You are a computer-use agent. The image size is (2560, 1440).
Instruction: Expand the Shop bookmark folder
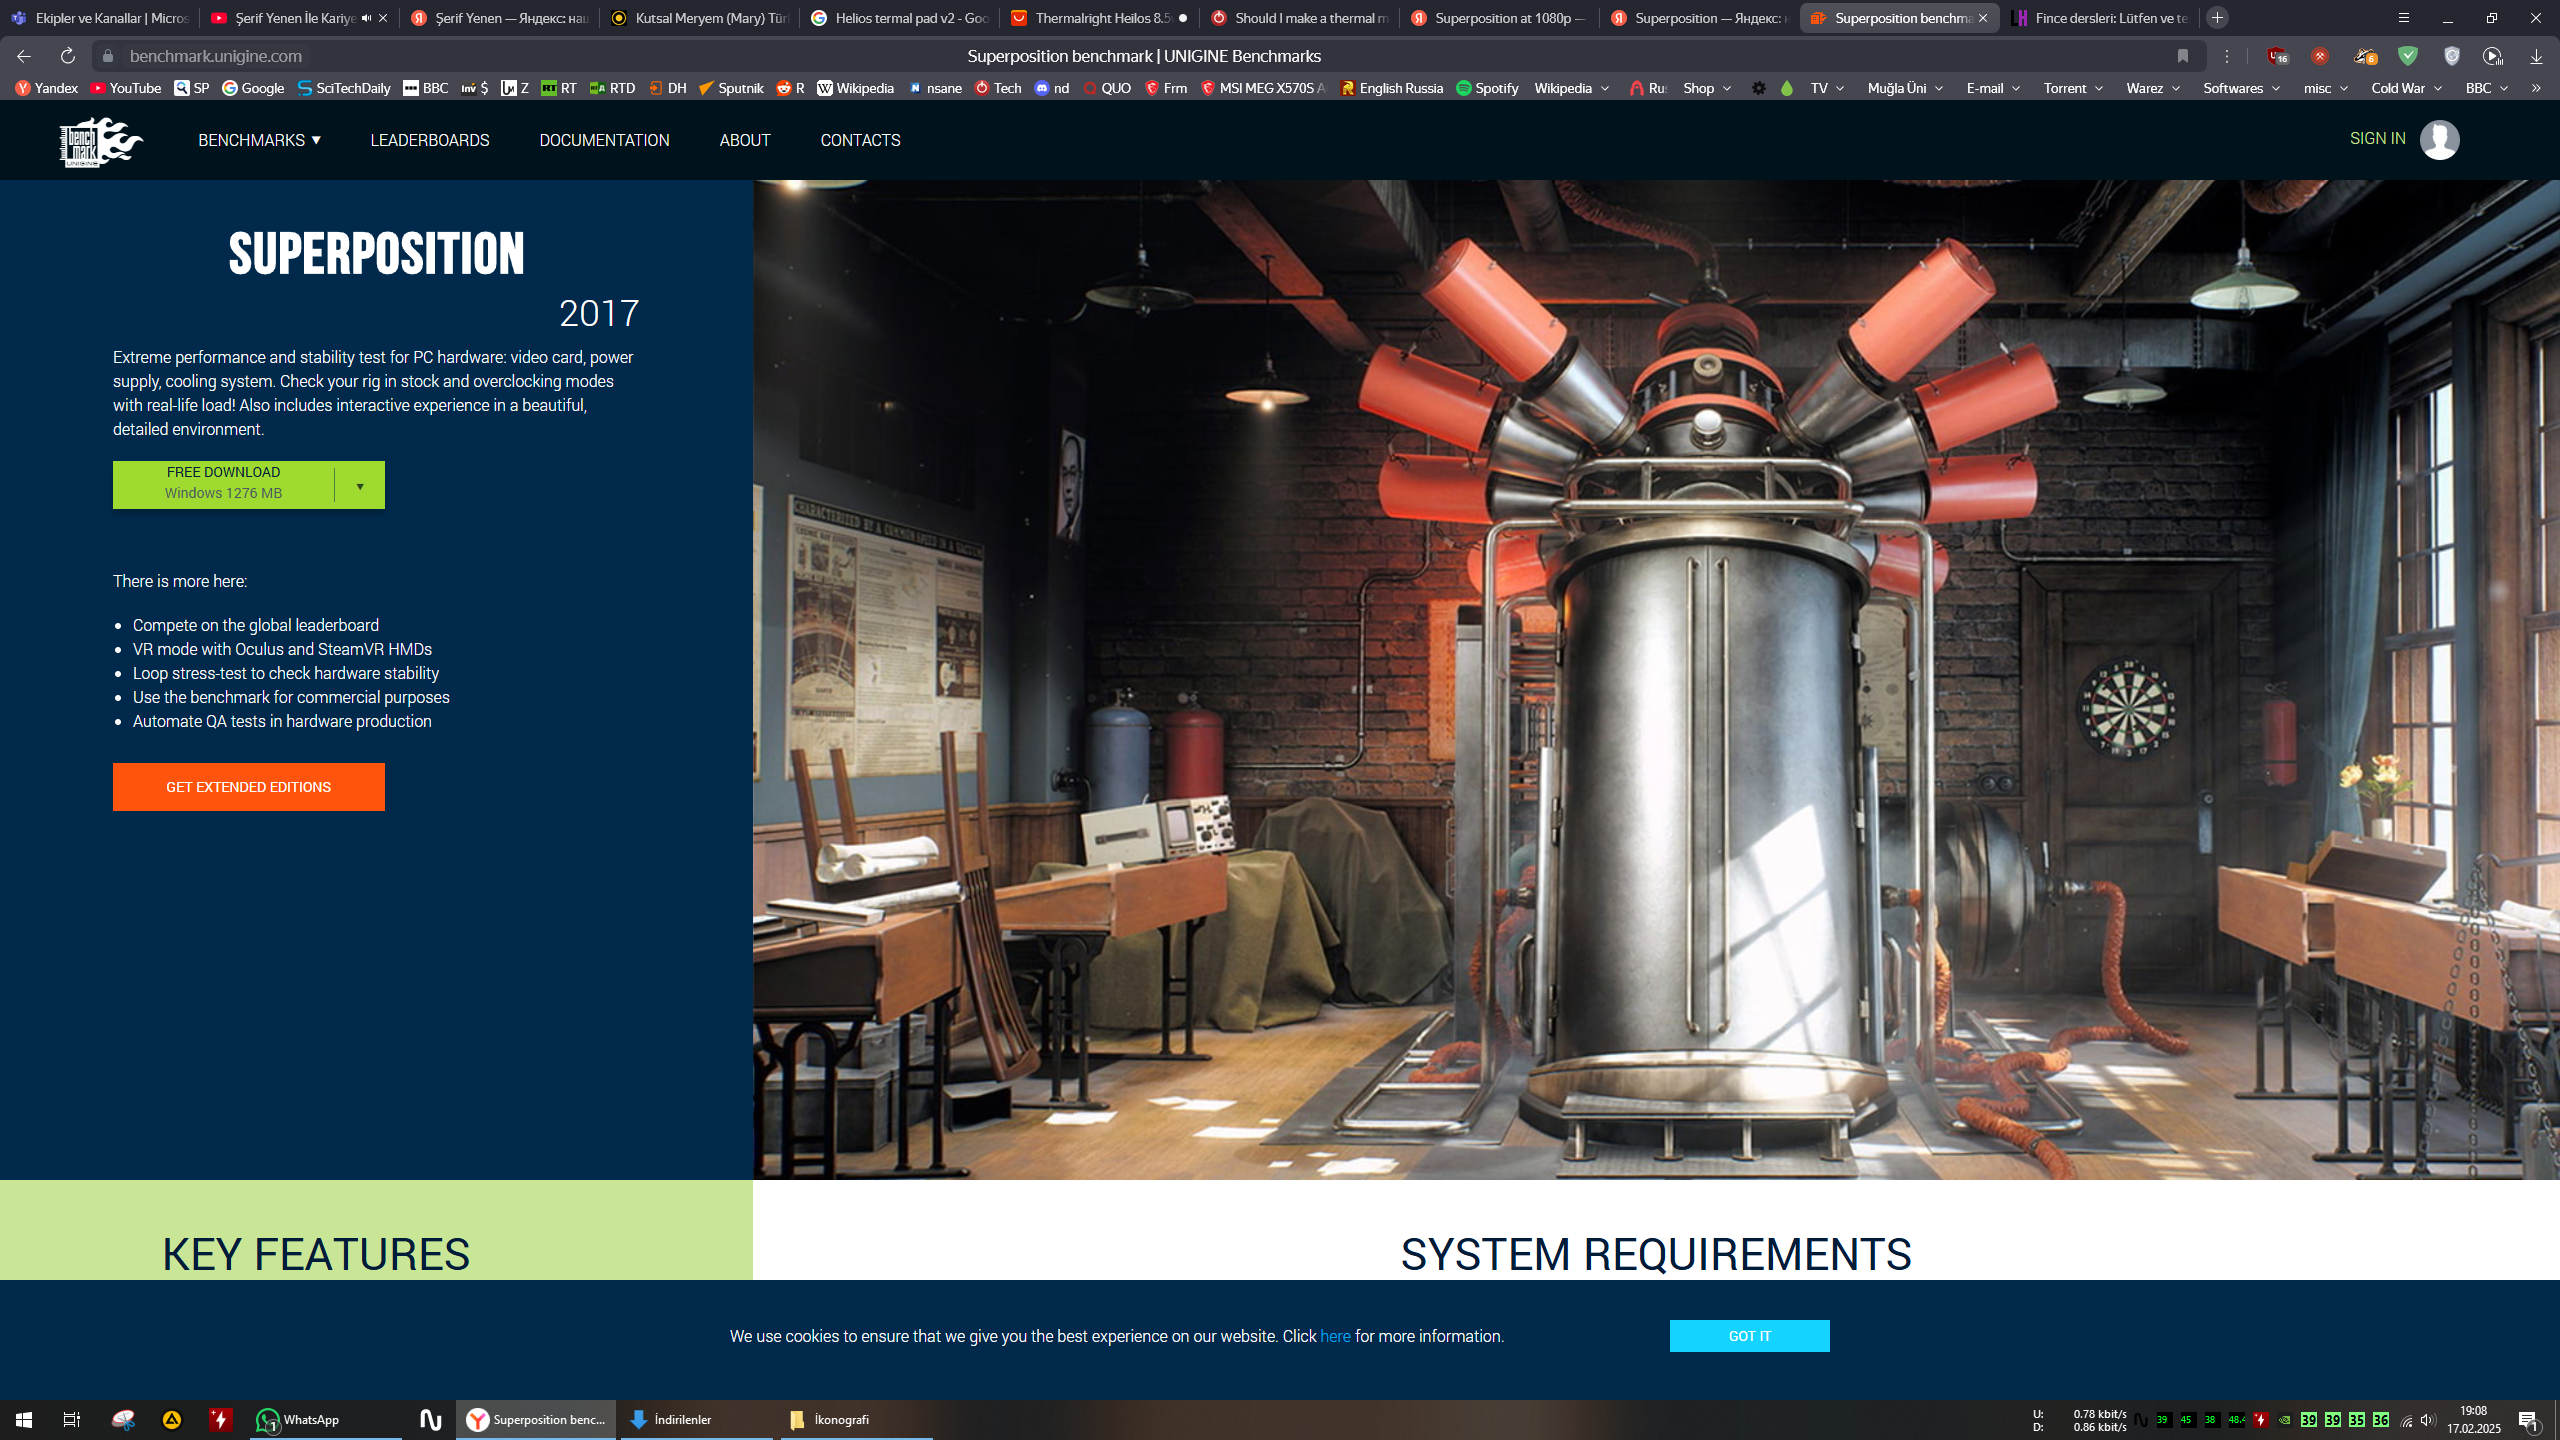click(x=1706, y=88)
